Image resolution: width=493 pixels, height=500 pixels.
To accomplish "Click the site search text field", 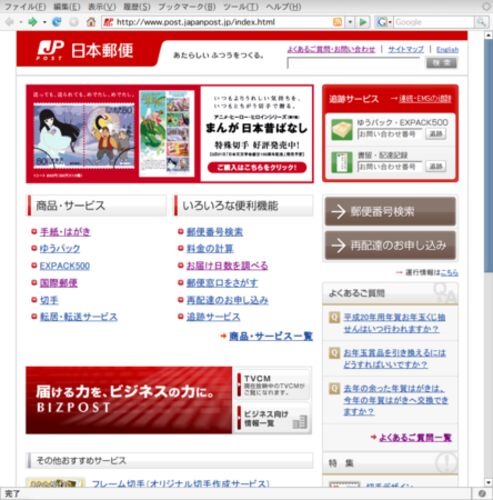I will point(354,63).
